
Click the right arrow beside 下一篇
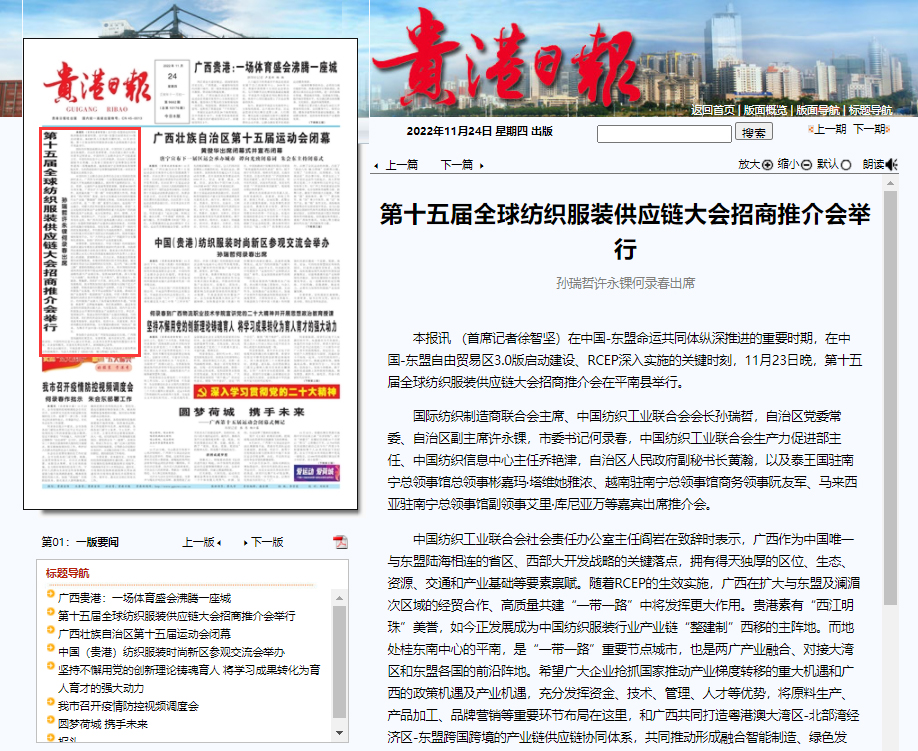coord(481,166)
